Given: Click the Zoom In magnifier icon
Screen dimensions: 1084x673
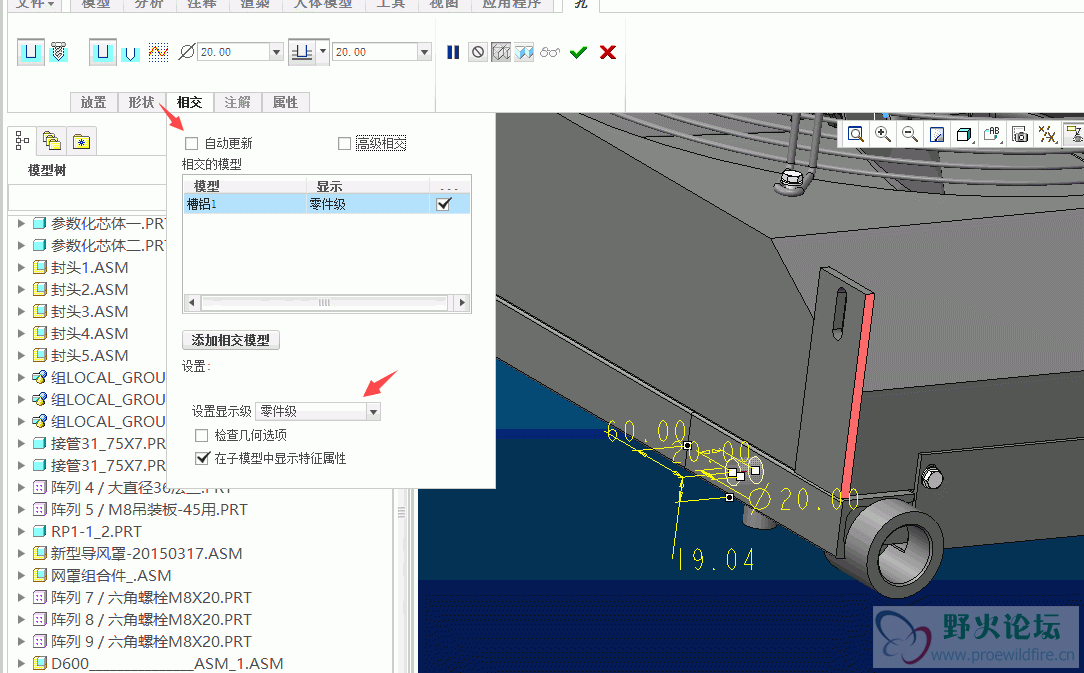Looking at the screenshot, I should 883,134.
